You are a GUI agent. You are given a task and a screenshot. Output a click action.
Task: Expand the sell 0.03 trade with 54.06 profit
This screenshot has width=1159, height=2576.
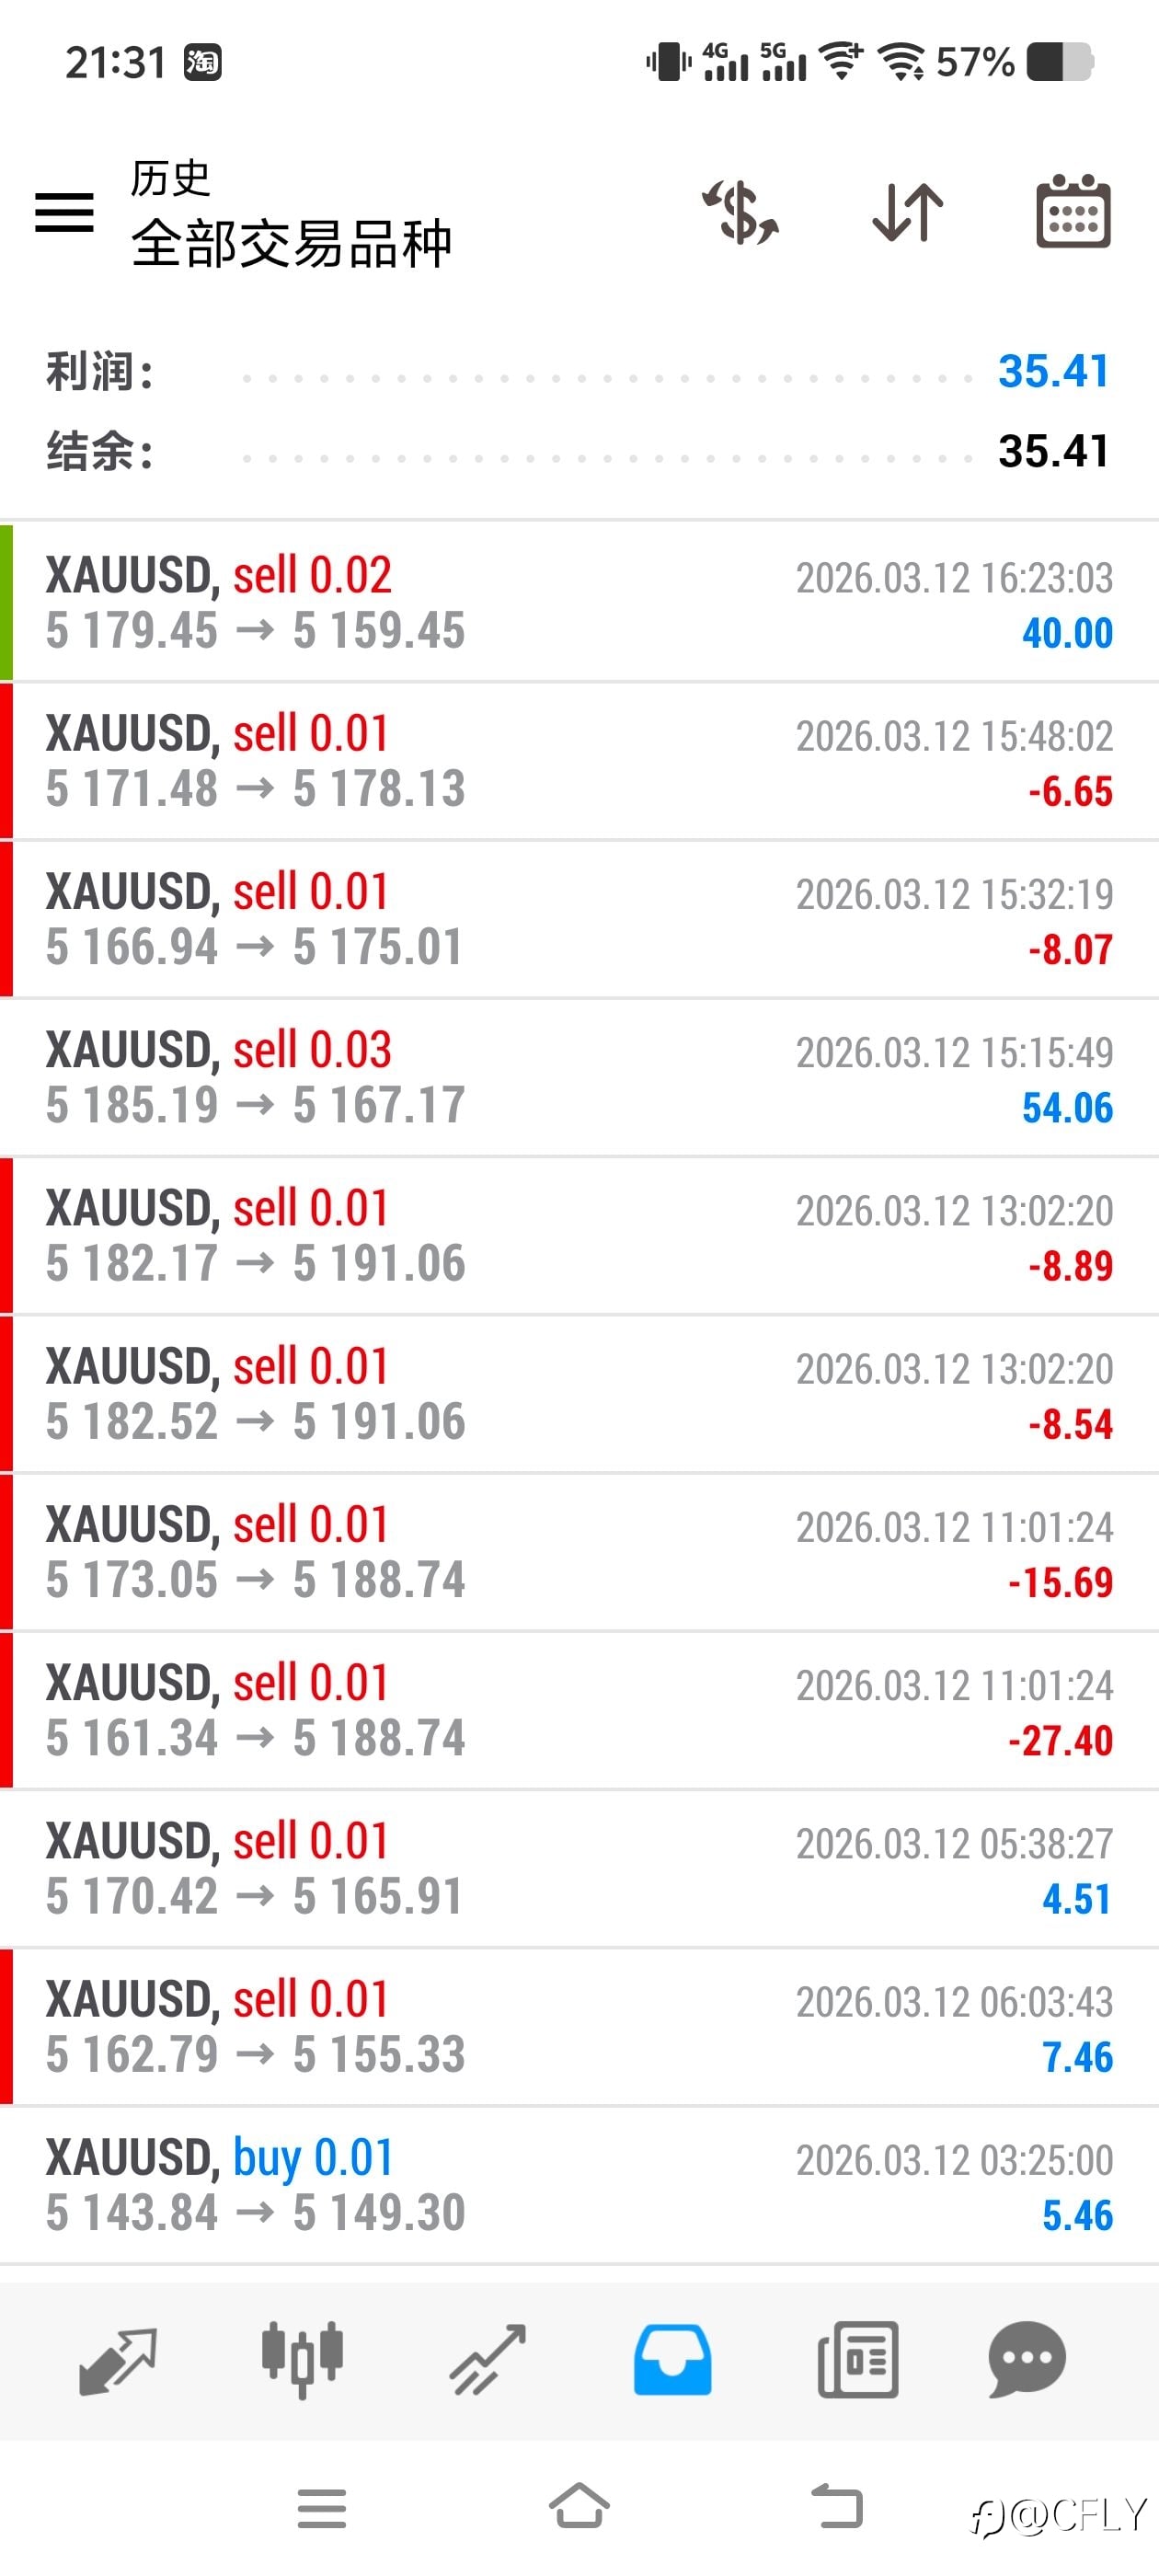pyautogui.click(x=580, y=1077)
